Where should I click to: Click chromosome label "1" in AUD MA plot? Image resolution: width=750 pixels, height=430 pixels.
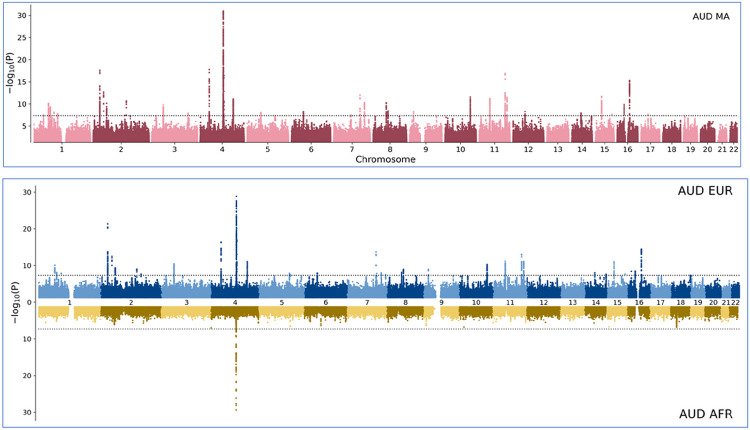pos(62,149)
